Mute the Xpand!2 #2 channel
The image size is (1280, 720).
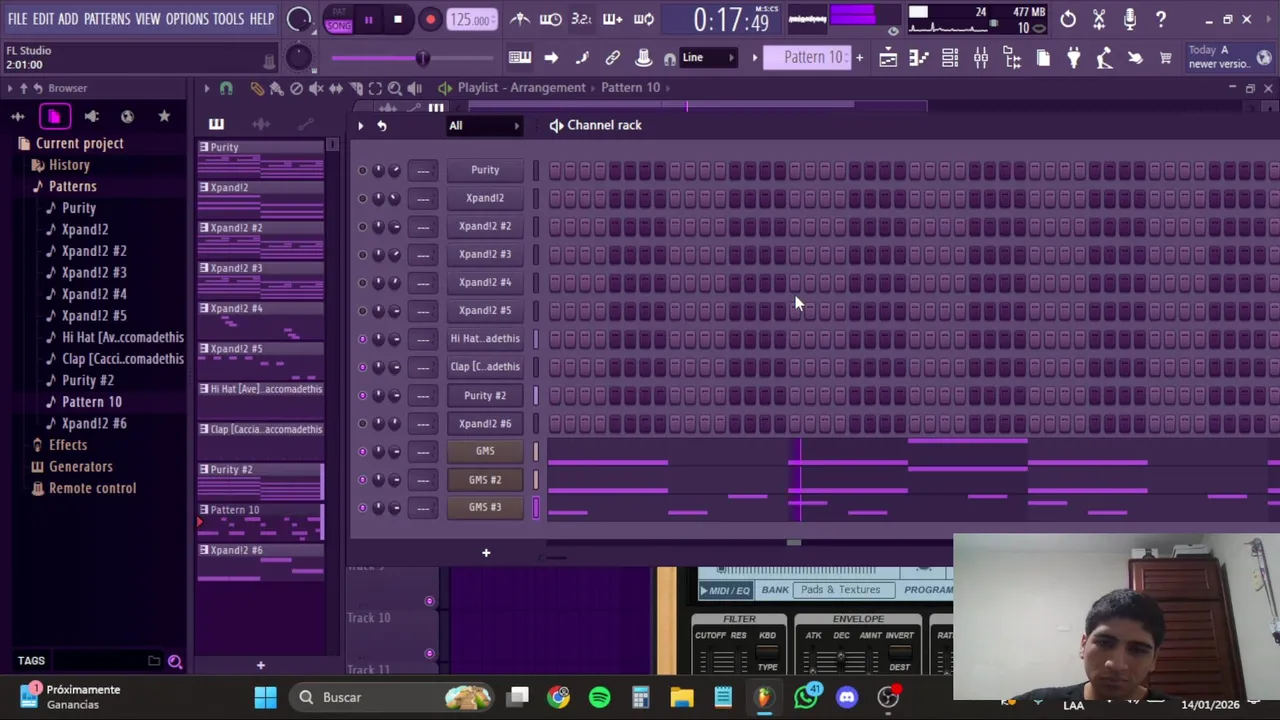pos(362,227)
